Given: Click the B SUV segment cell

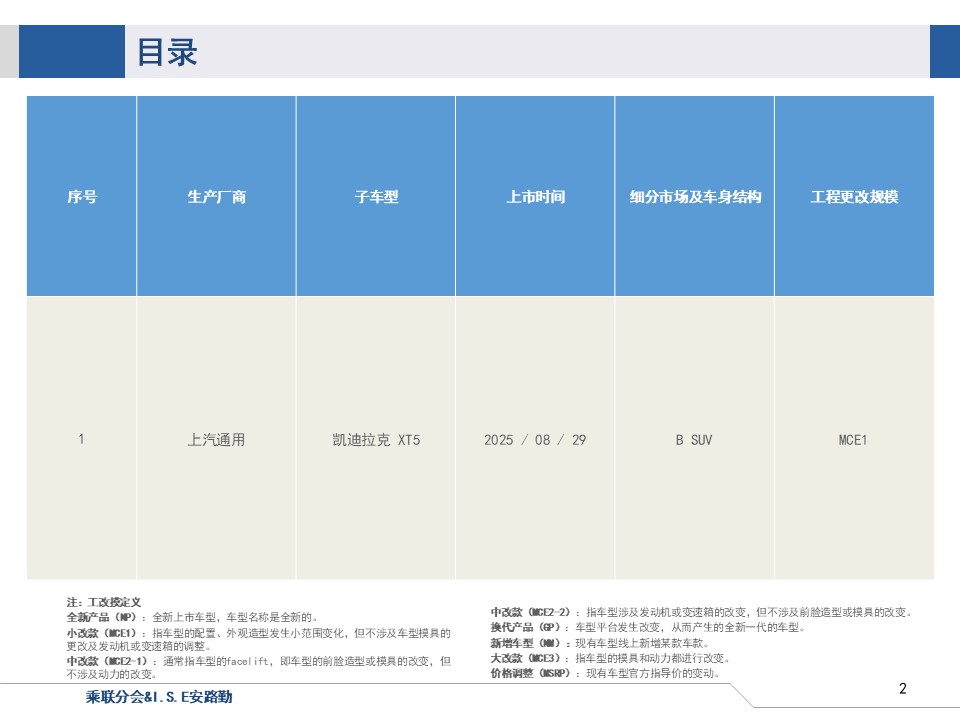Looking at the screenshot, I should pyautogui.click(x=694, y=440).
